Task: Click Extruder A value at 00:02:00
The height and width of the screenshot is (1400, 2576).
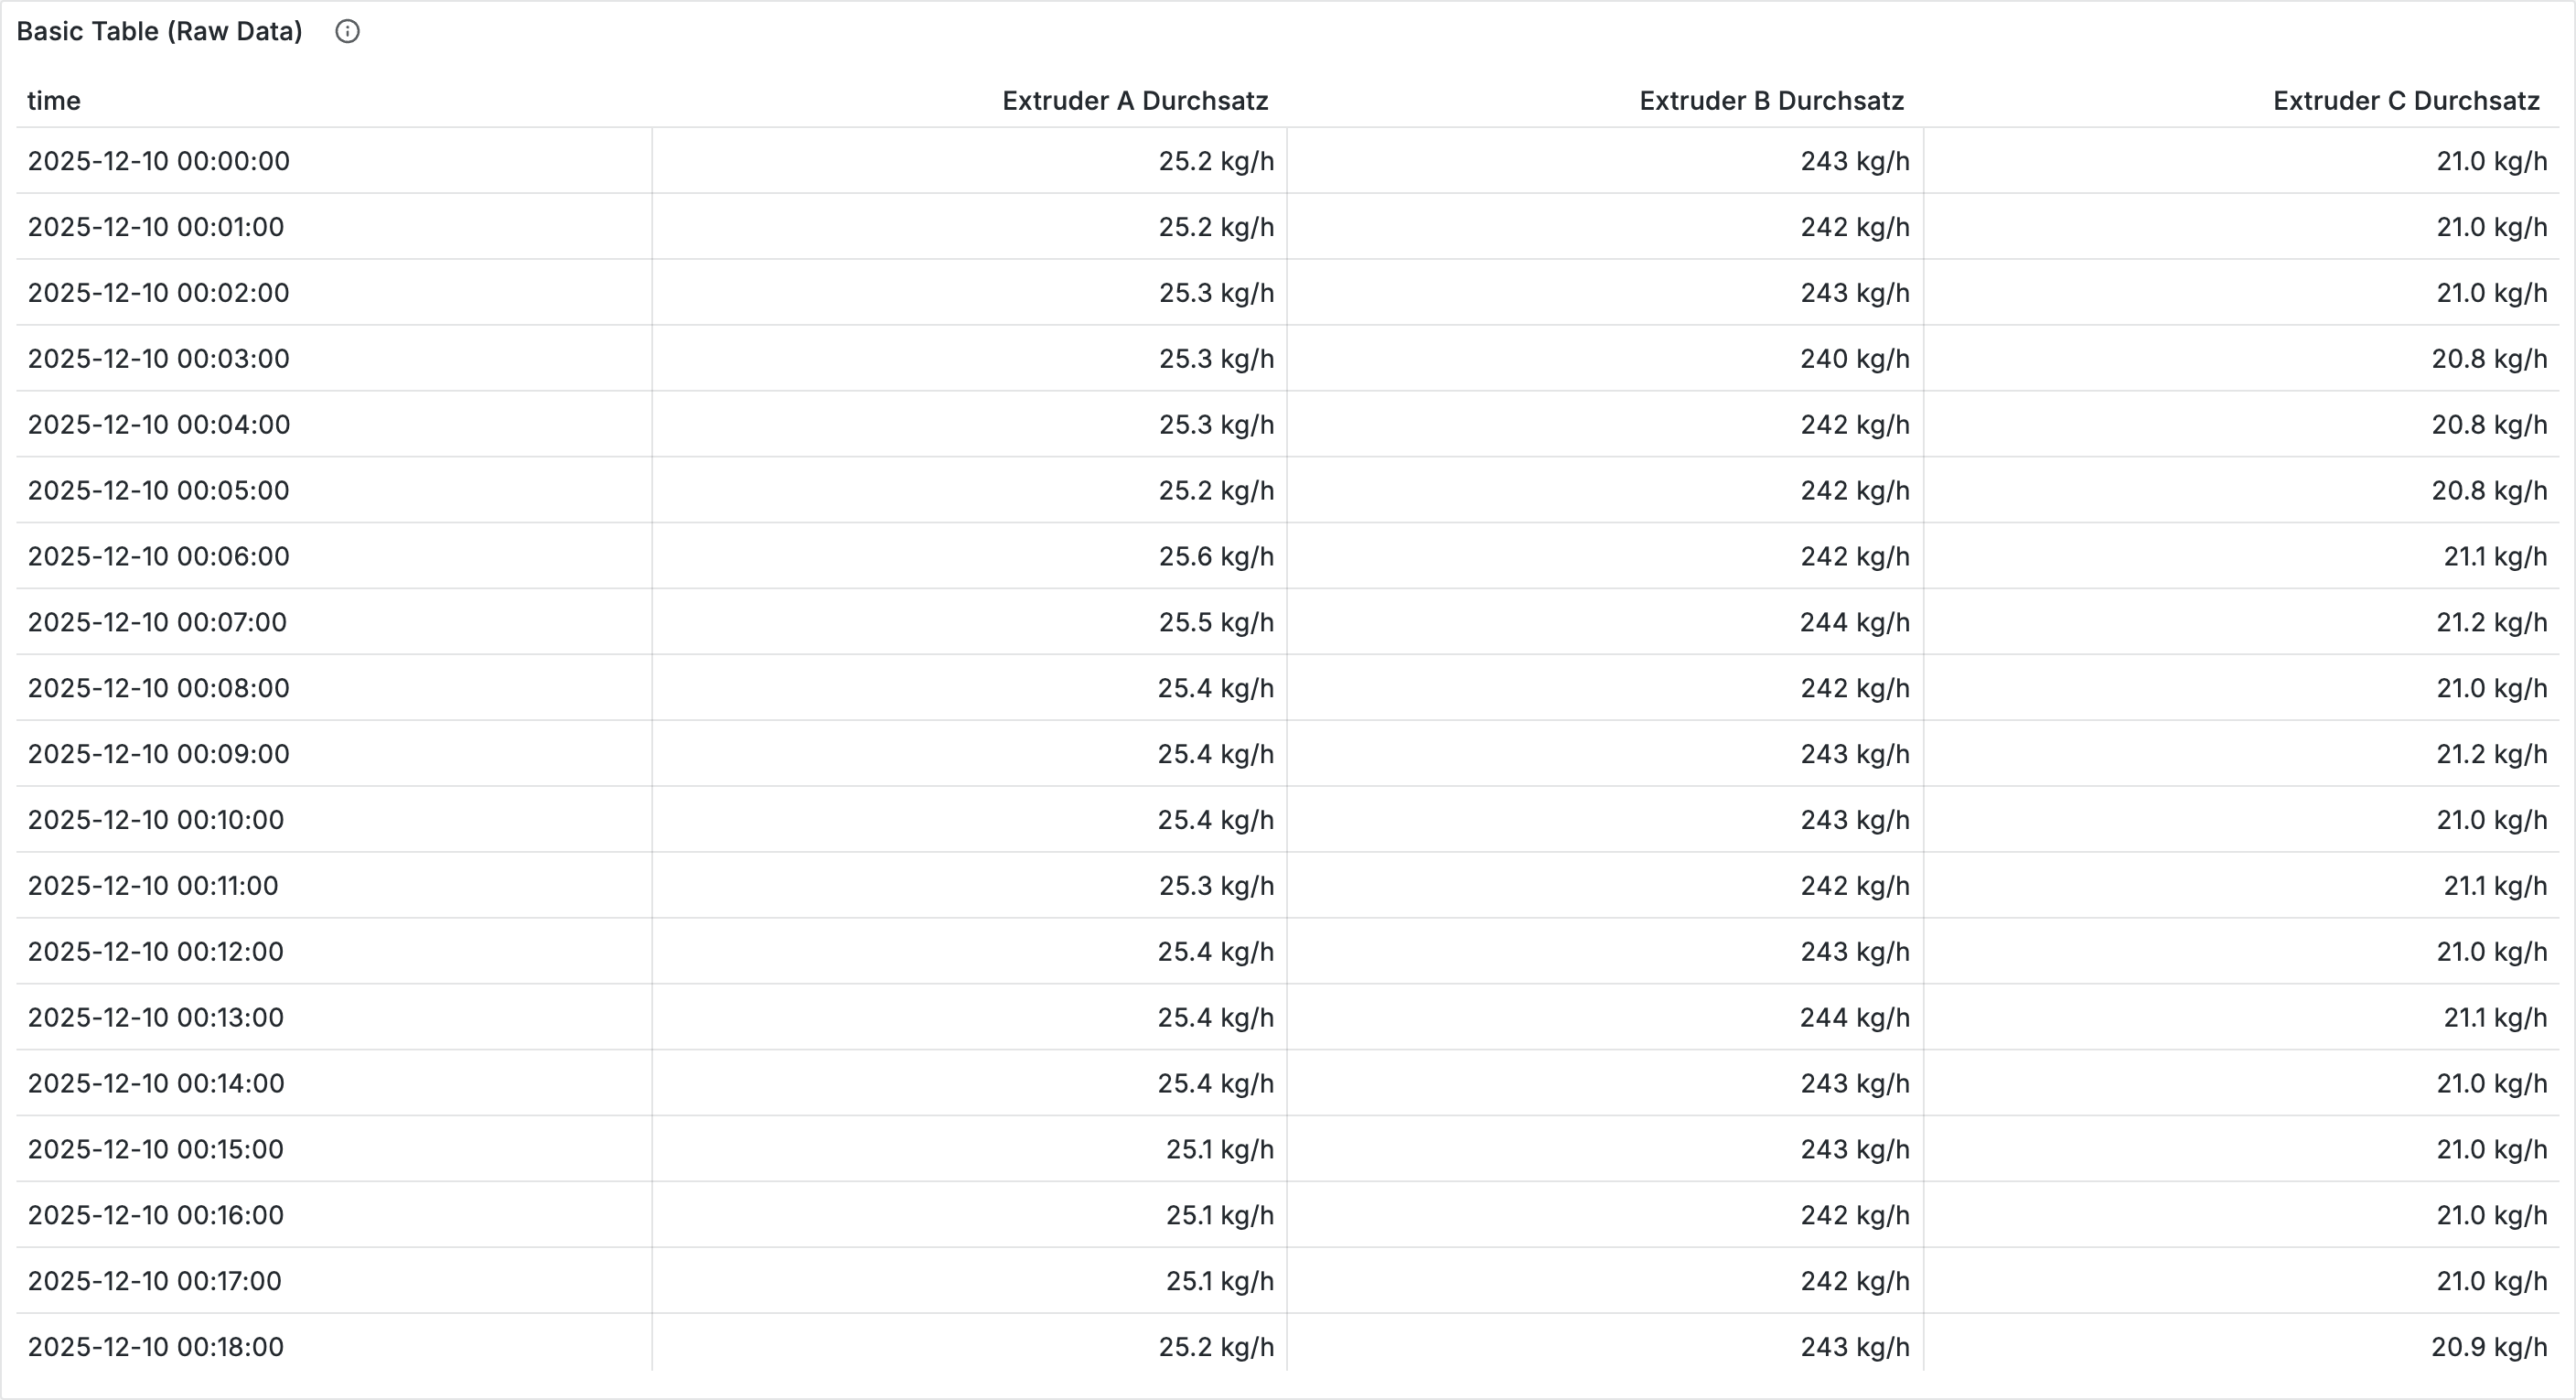Action: pyautogui.click(x=1215, y=293)
